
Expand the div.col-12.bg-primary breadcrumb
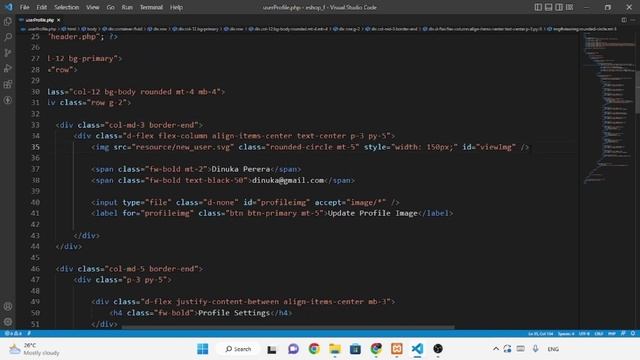(x=196, y=29)
